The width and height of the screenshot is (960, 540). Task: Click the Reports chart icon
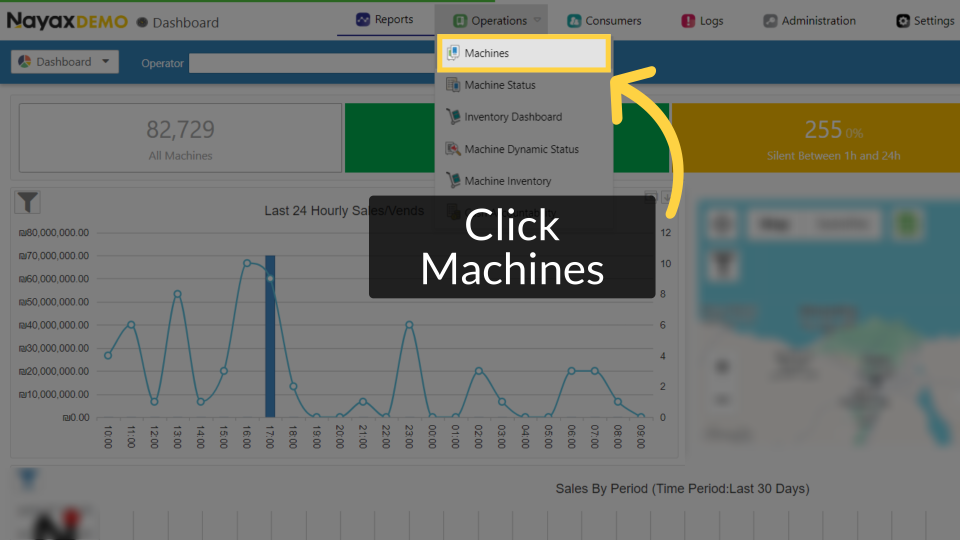(x=363, y=20)
